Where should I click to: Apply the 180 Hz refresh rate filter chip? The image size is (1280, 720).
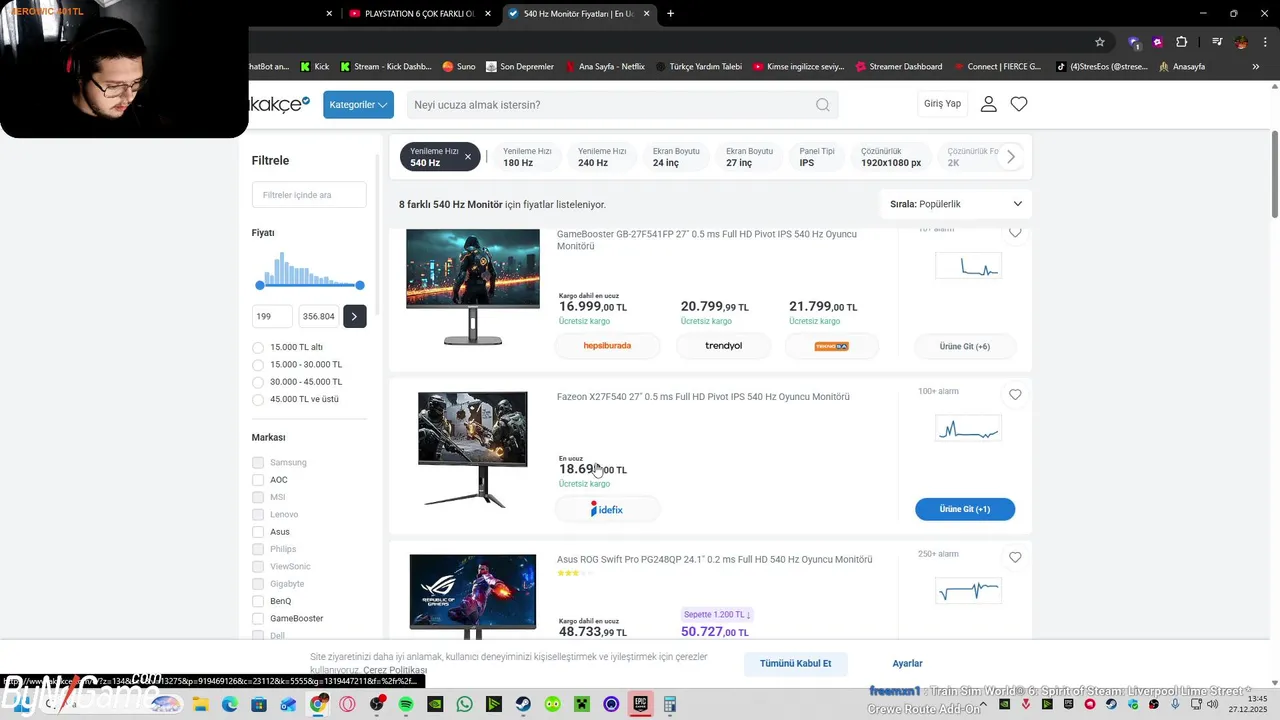527,157
